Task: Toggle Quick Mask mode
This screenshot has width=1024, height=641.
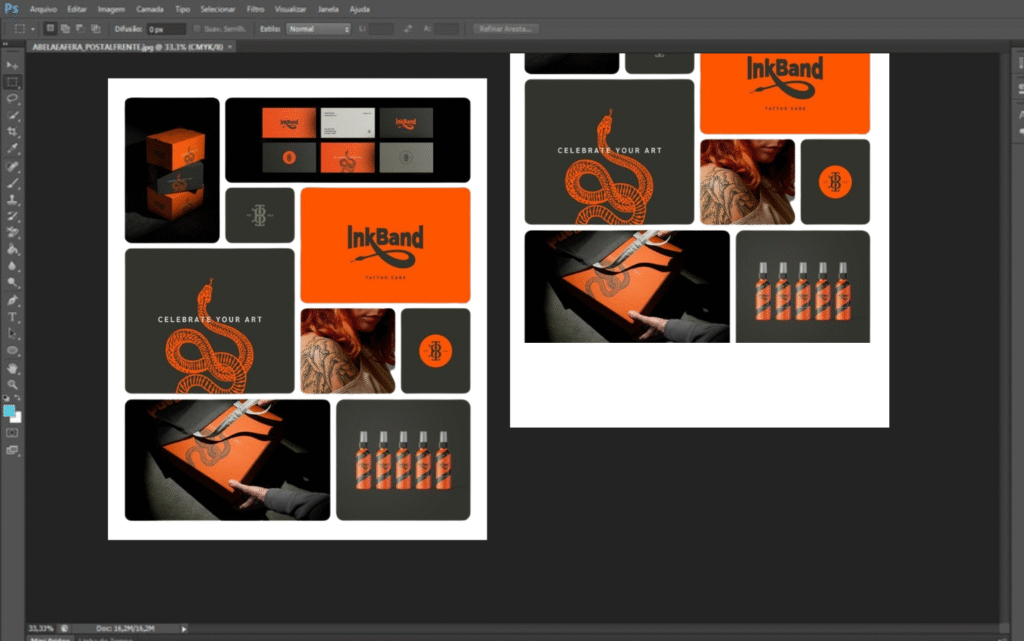Action: point(13,433)
